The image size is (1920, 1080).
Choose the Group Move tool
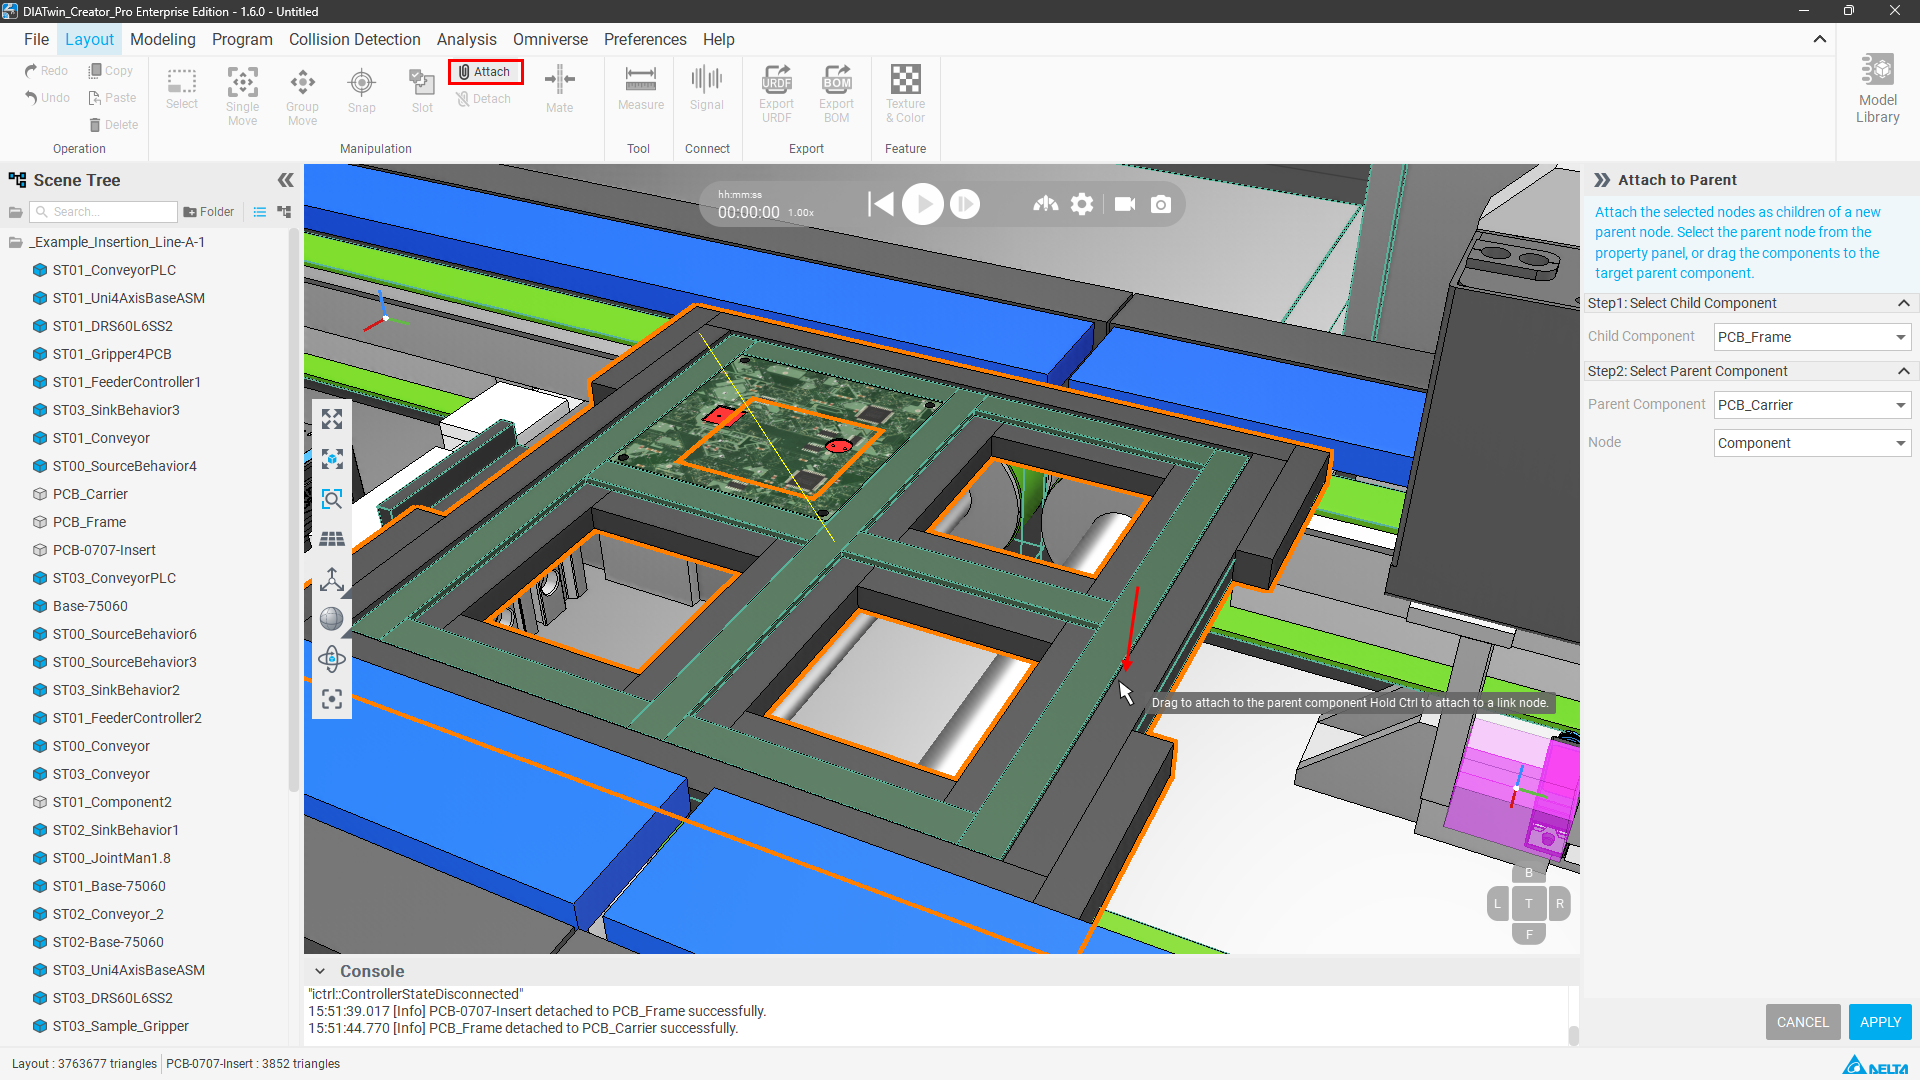click(x=302, y=96)
